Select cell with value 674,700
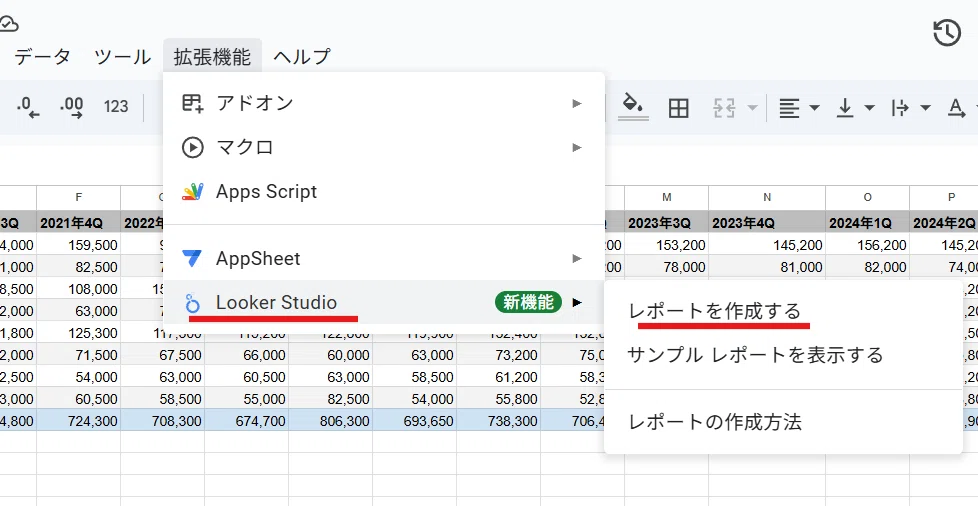Viewport: 978px width, 506px height. (246, 421)
